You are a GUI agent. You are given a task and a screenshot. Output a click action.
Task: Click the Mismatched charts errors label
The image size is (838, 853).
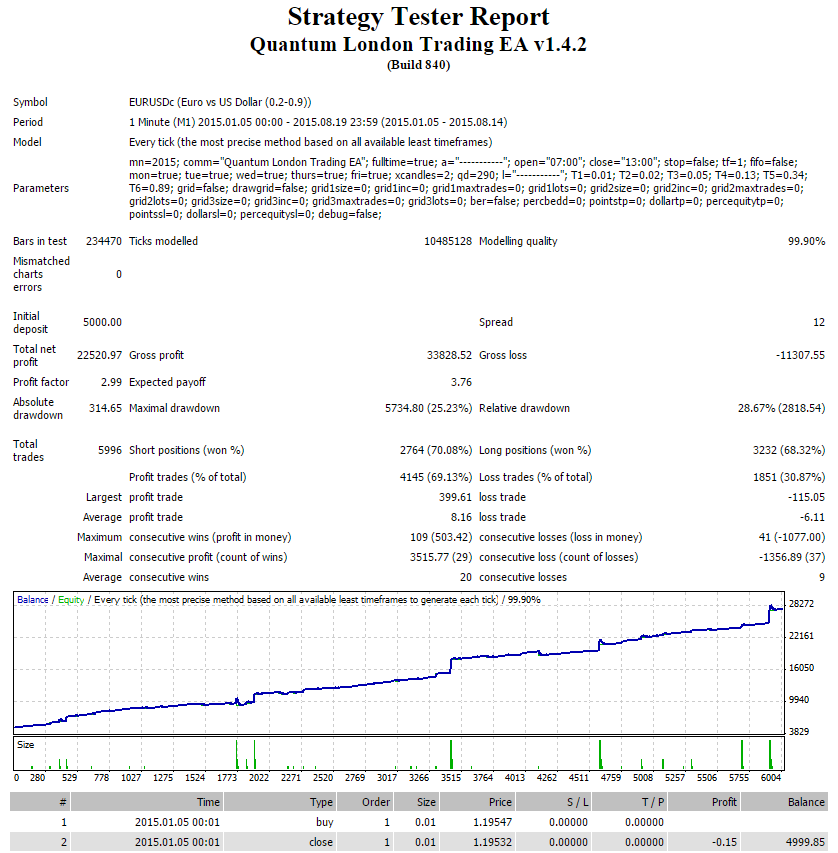pos(41,274)
